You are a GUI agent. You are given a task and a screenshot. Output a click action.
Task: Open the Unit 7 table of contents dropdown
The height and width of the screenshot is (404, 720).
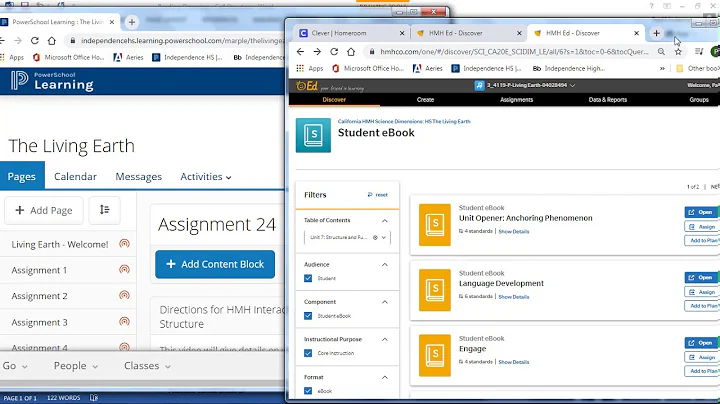click(383, 237)
